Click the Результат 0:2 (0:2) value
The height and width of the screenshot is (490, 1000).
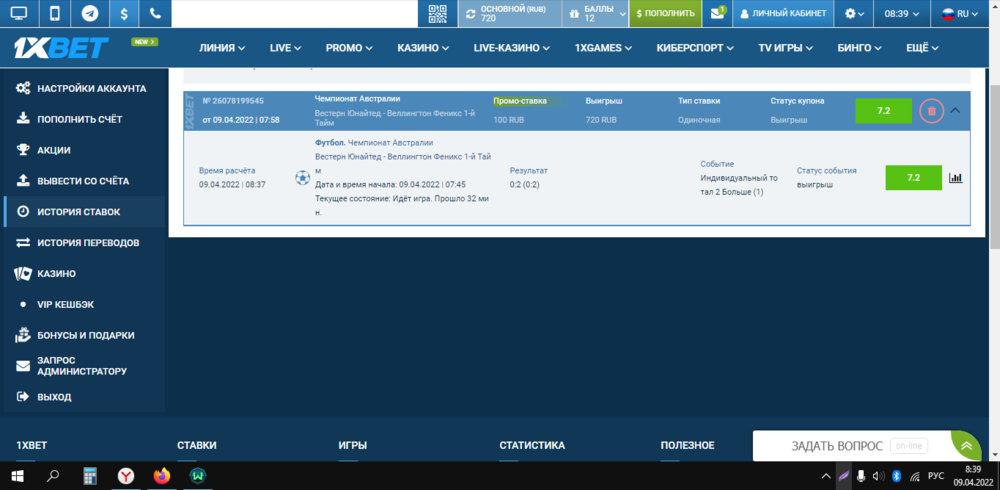[524, 184]
